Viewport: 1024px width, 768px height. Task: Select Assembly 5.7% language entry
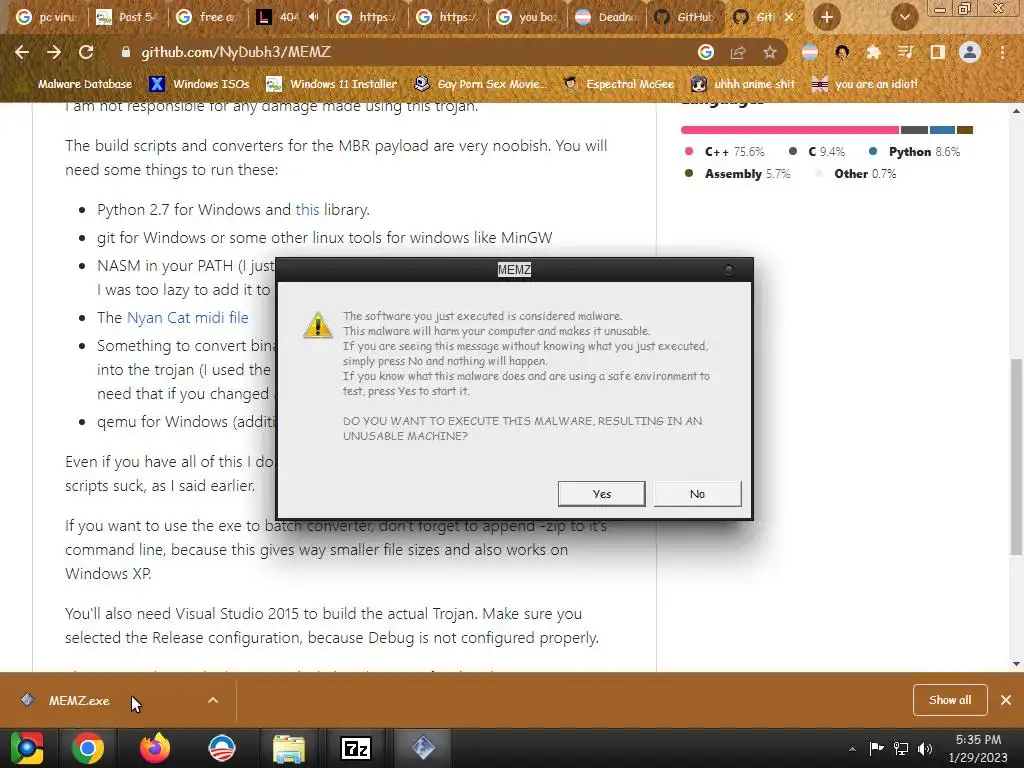click(737, 174)
